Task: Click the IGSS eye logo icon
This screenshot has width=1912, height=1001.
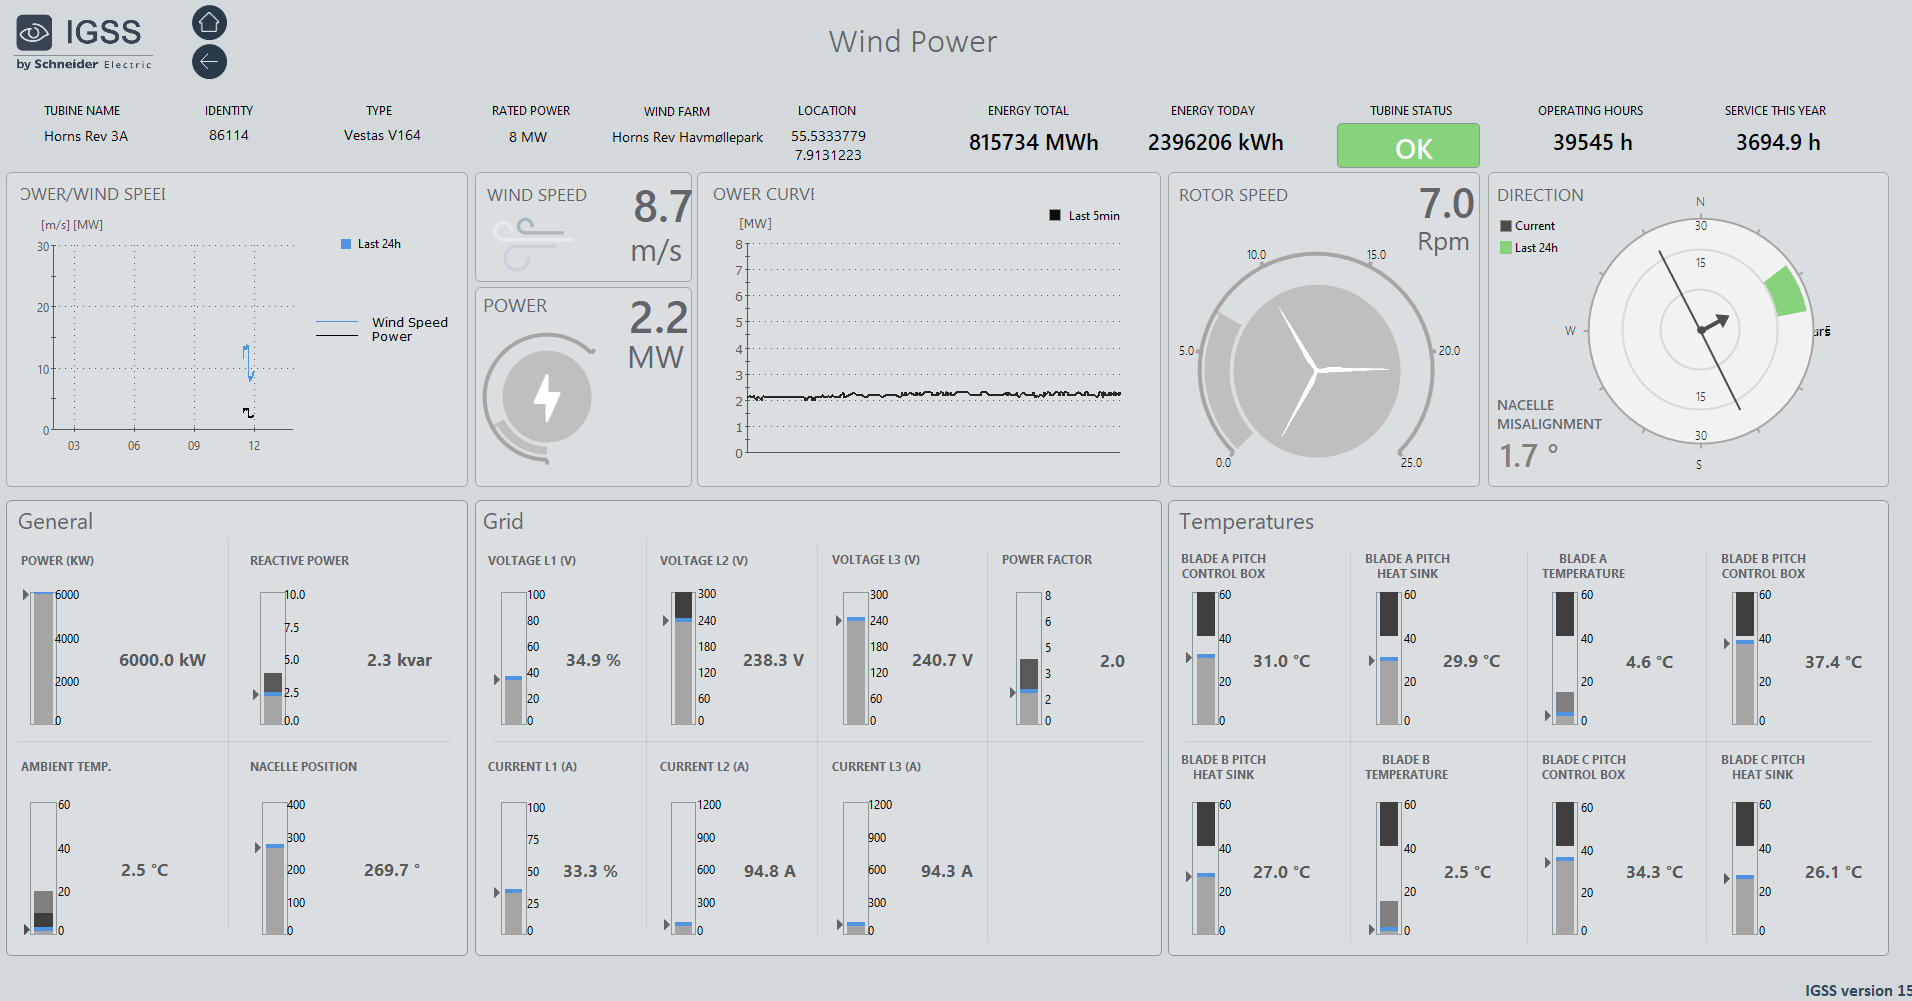Action: [x=35, y=33]
